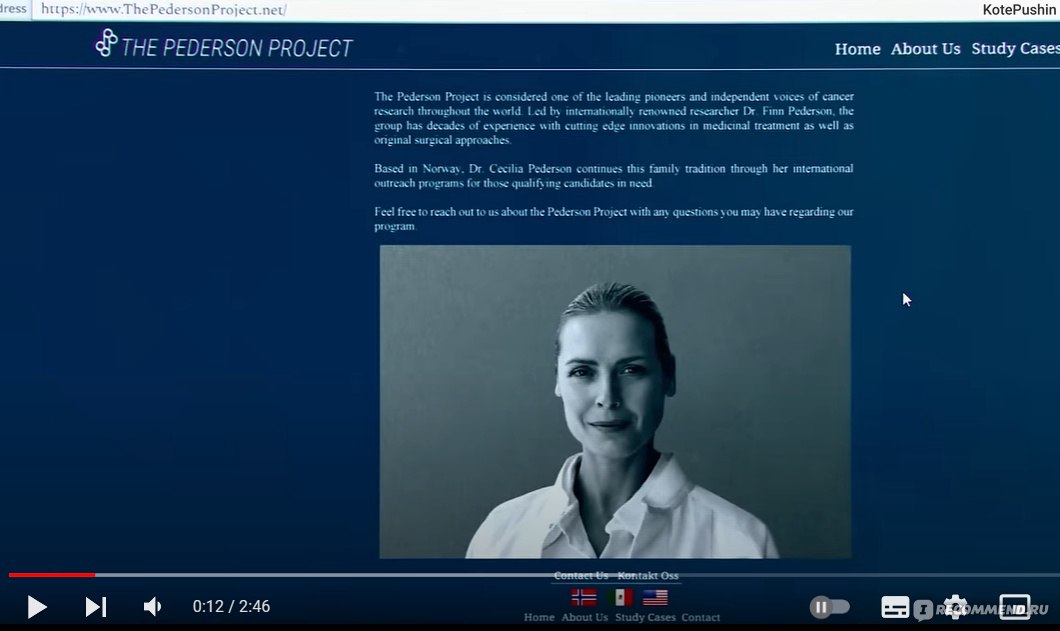Viewport: 1060px width, 631px height.
Task: Open Home in the top navigation
Action: [x=857, y=49]
